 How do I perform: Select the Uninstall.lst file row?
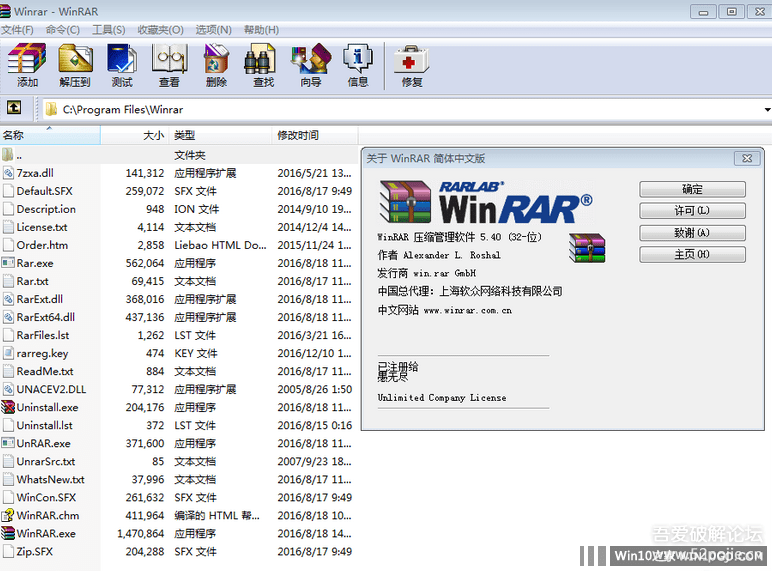click(x=179, y=425)
